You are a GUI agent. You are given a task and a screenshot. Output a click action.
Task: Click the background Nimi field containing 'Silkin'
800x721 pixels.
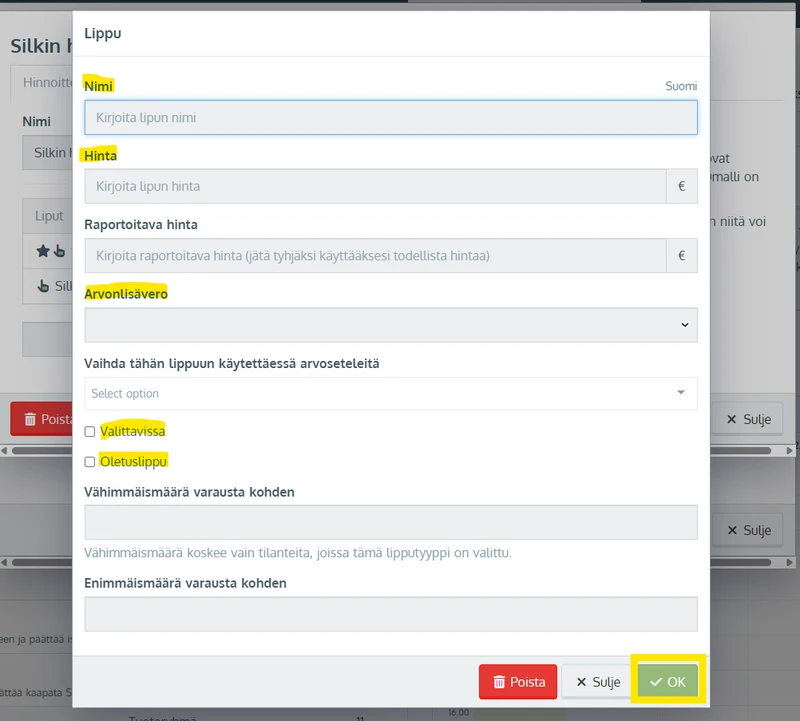[47, 153]
